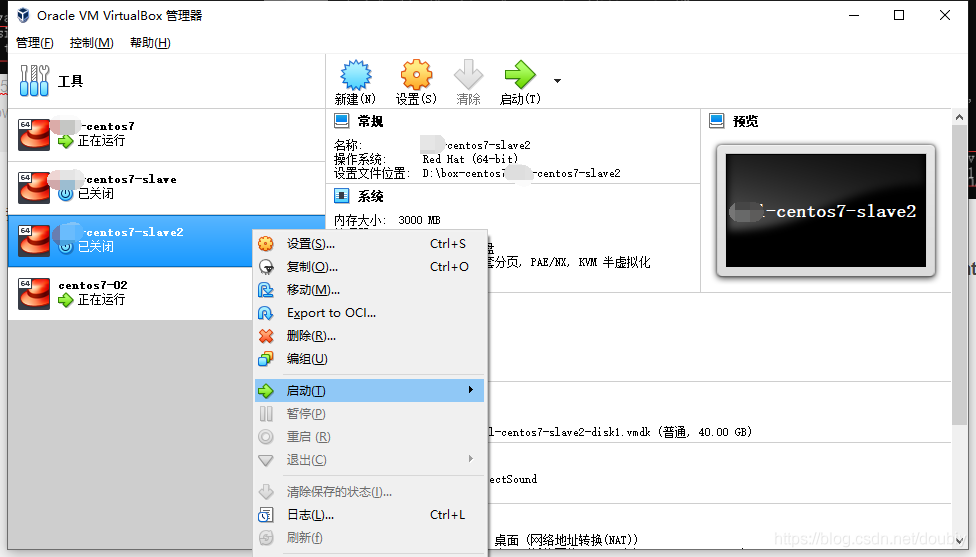Click the '3000 MB' memory value

[x=419, y=220]
